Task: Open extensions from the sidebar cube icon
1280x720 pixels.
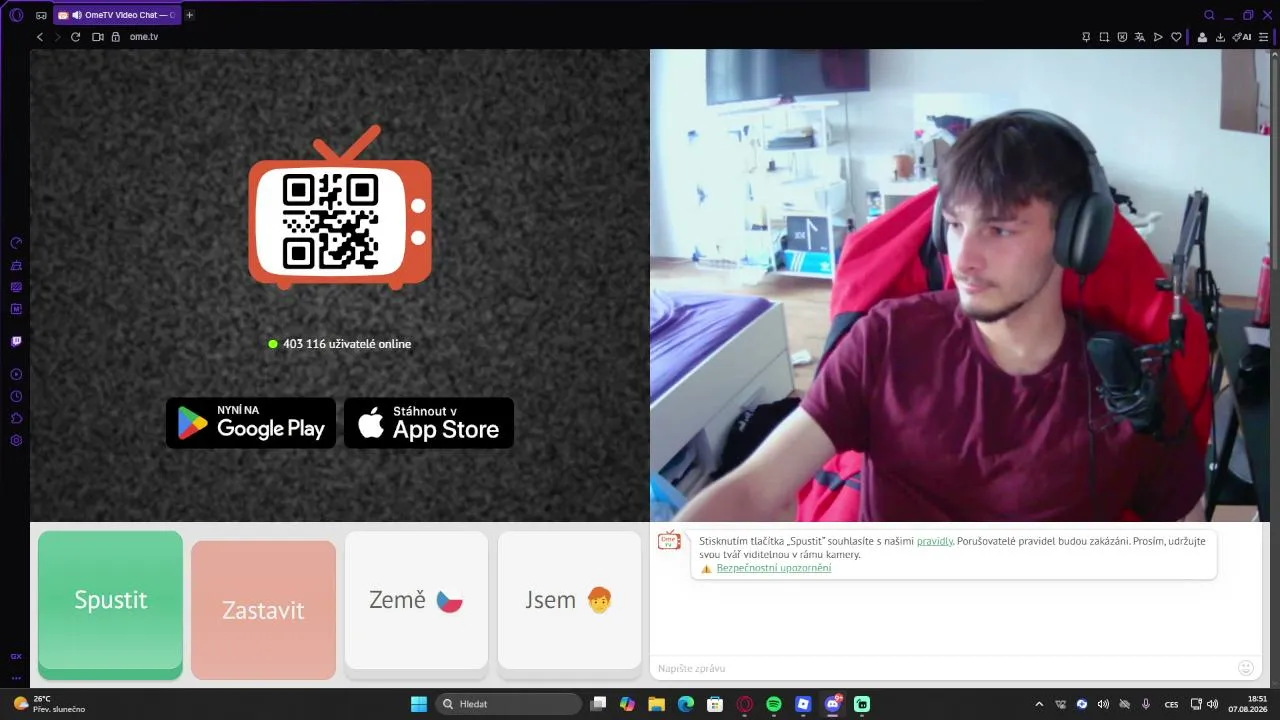Action: click(x=16, y=418)
